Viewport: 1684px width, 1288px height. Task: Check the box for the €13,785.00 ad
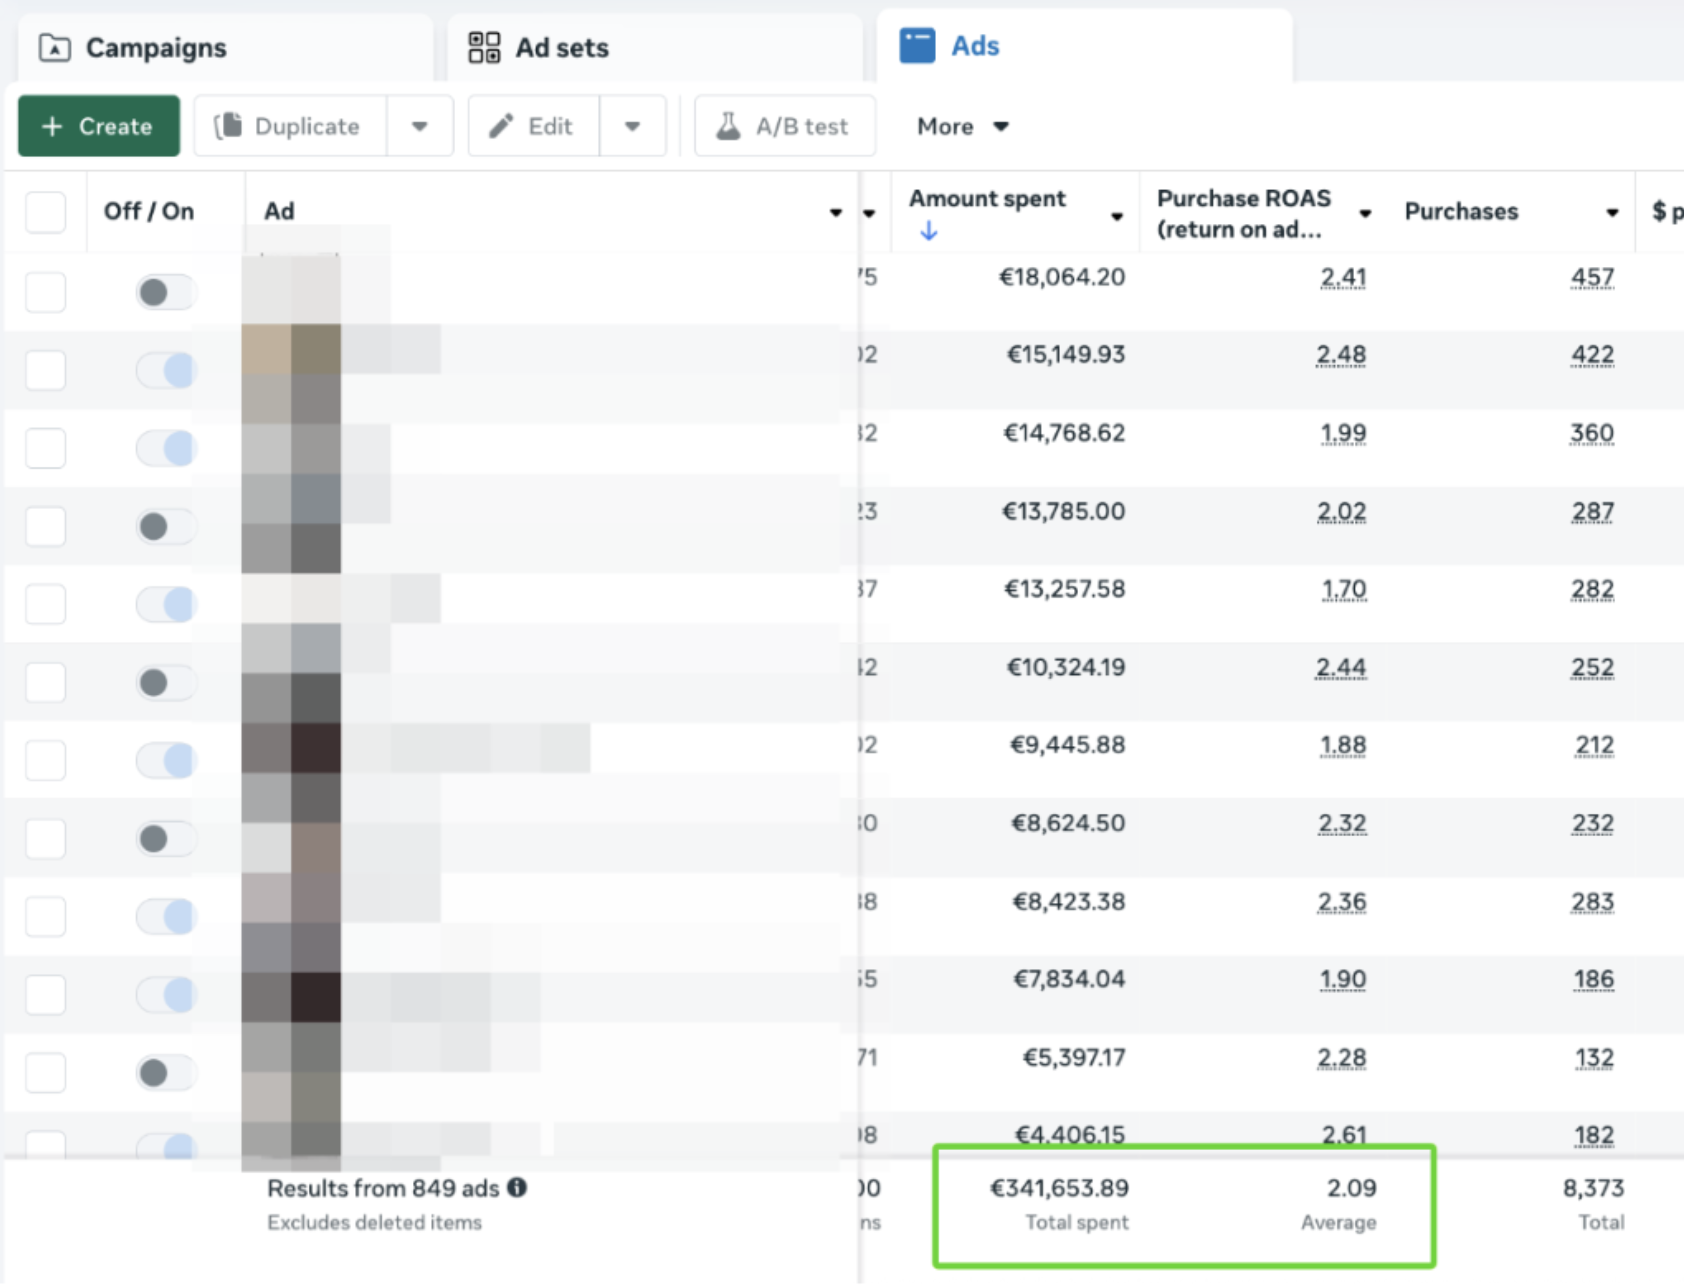point(46,526)
